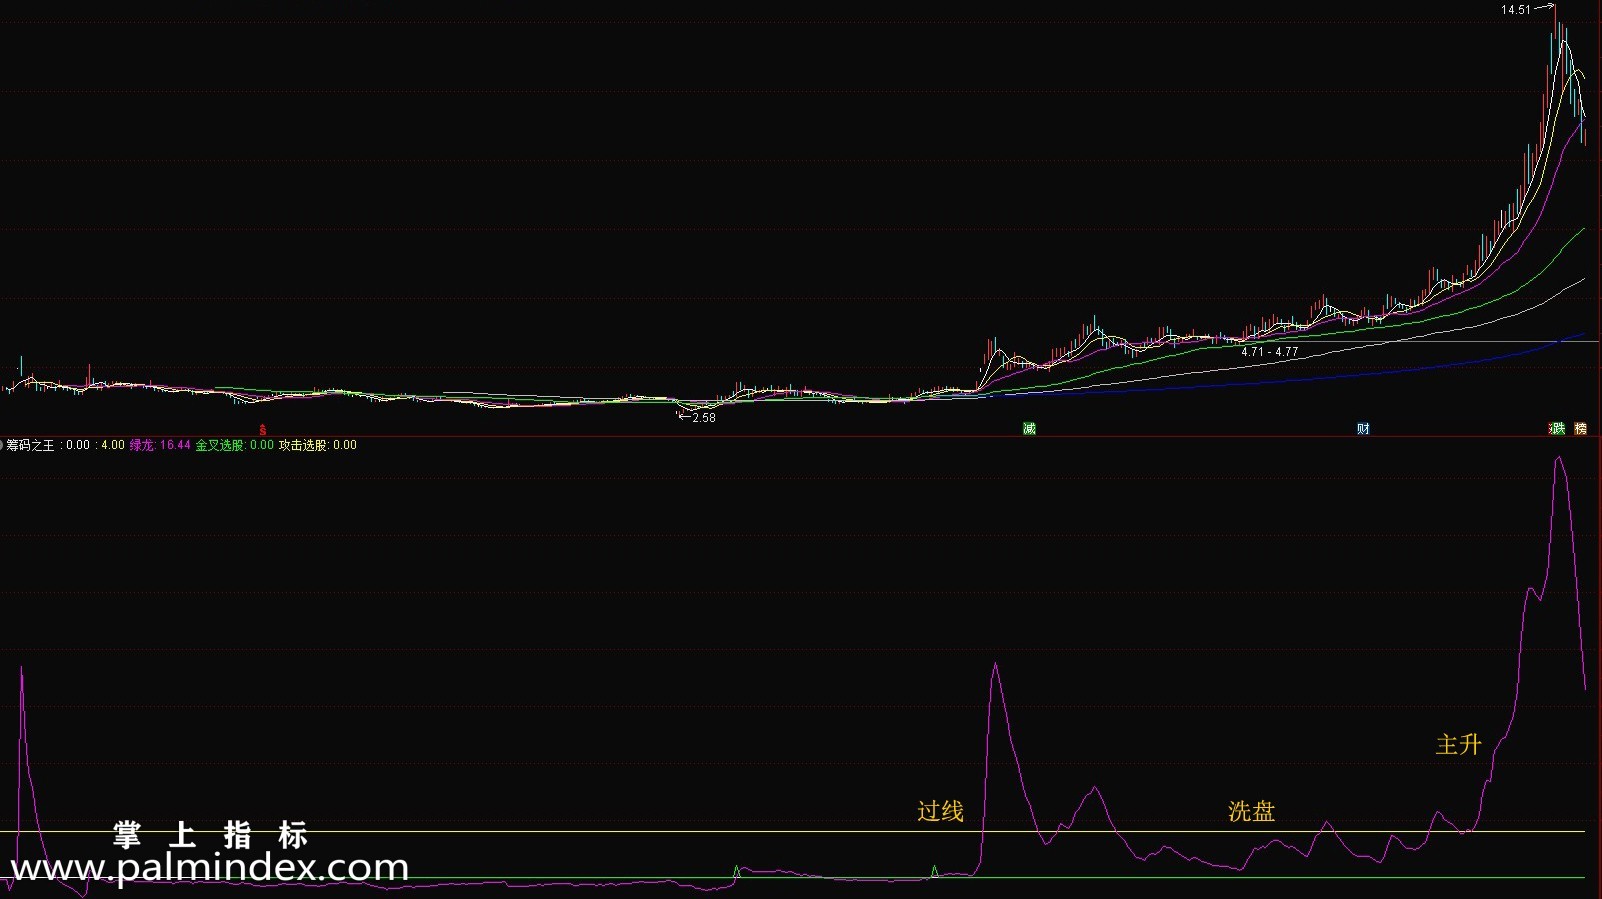Click the 4.71 - 4.77 price range label

pyautogui.click(x=1270, y=352)
